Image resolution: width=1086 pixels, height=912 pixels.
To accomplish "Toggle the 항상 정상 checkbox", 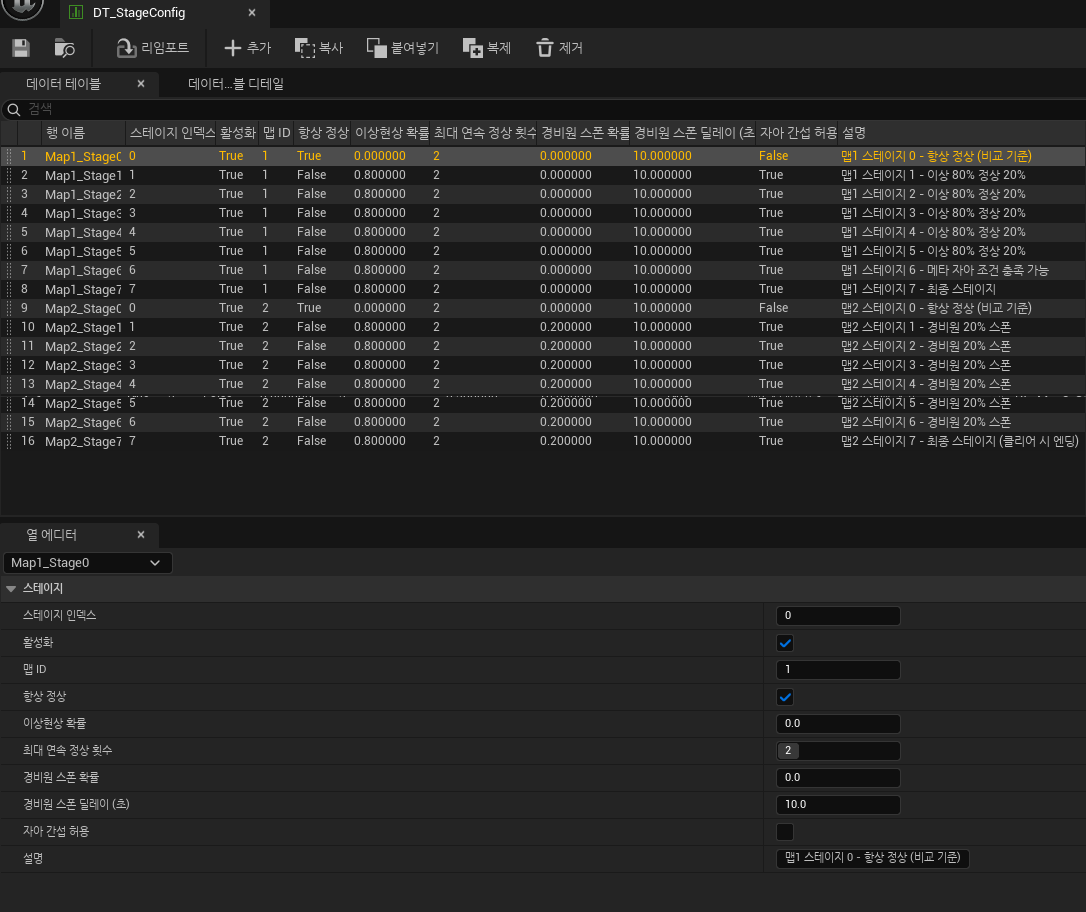I will pos(785,697).
